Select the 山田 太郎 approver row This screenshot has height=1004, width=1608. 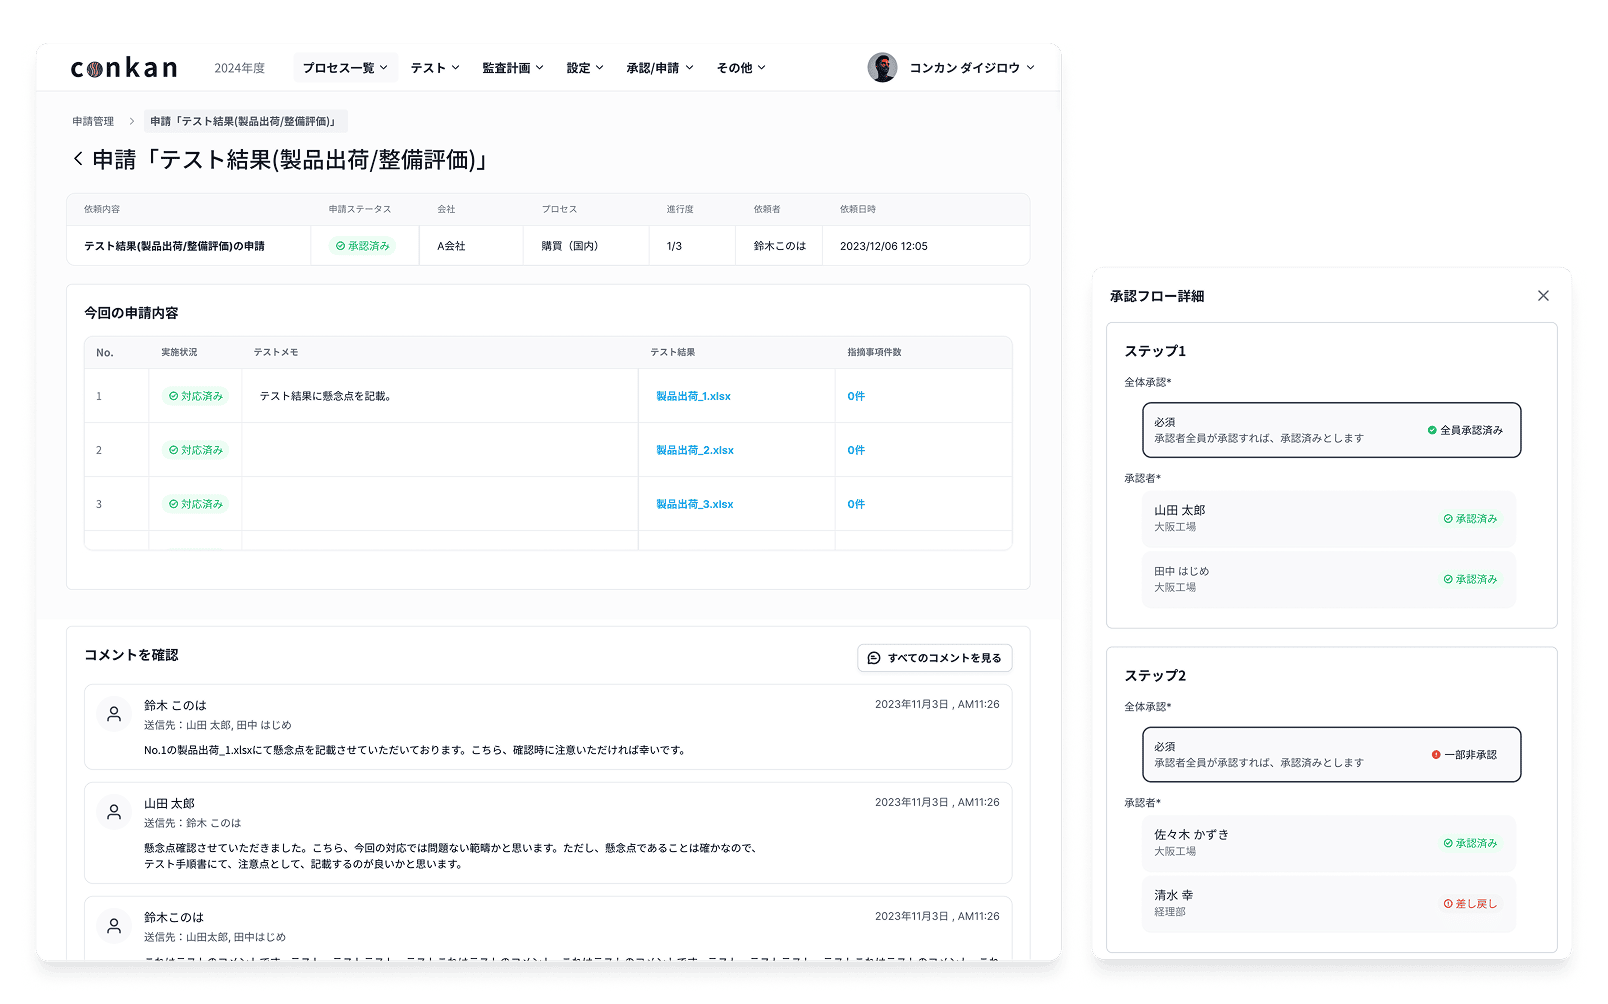[x=1328, y=518]
